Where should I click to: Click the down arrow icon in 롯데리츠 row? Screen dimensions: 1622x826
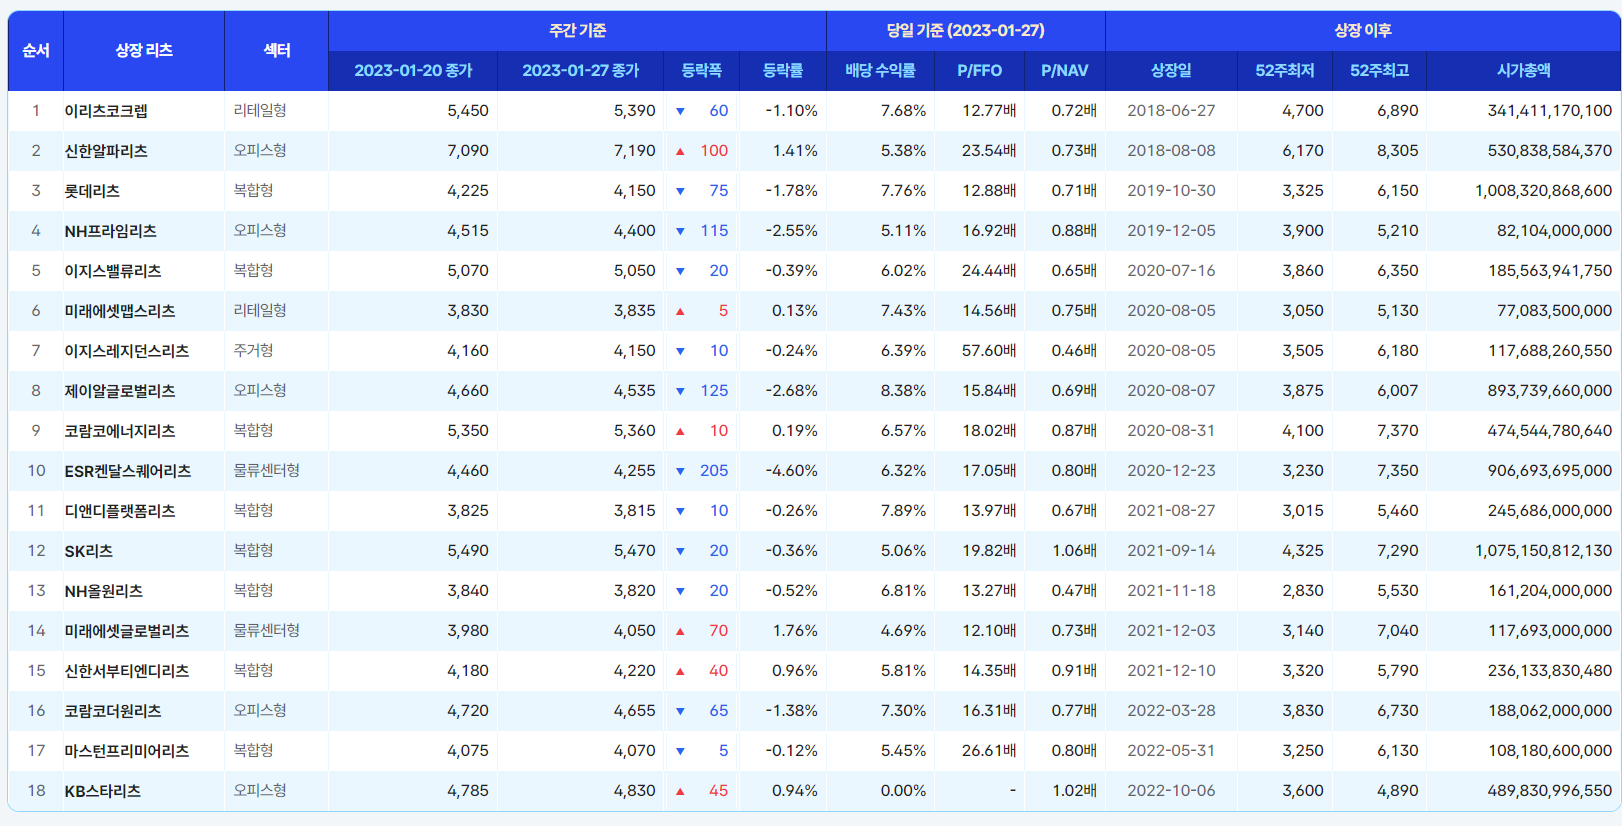680,191
